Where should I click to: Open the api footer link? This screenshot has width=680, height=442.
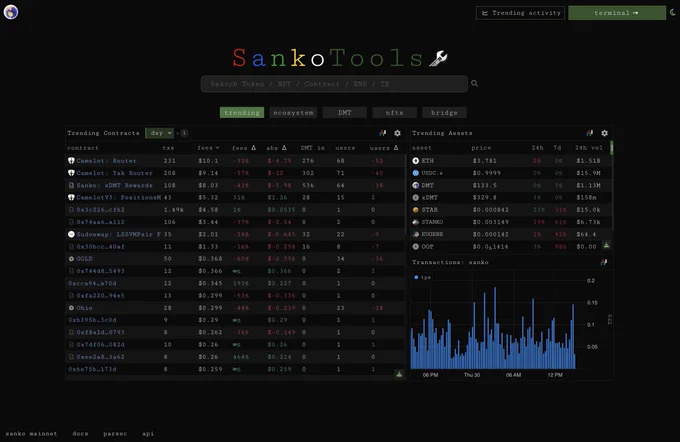[x=148, y=433]
